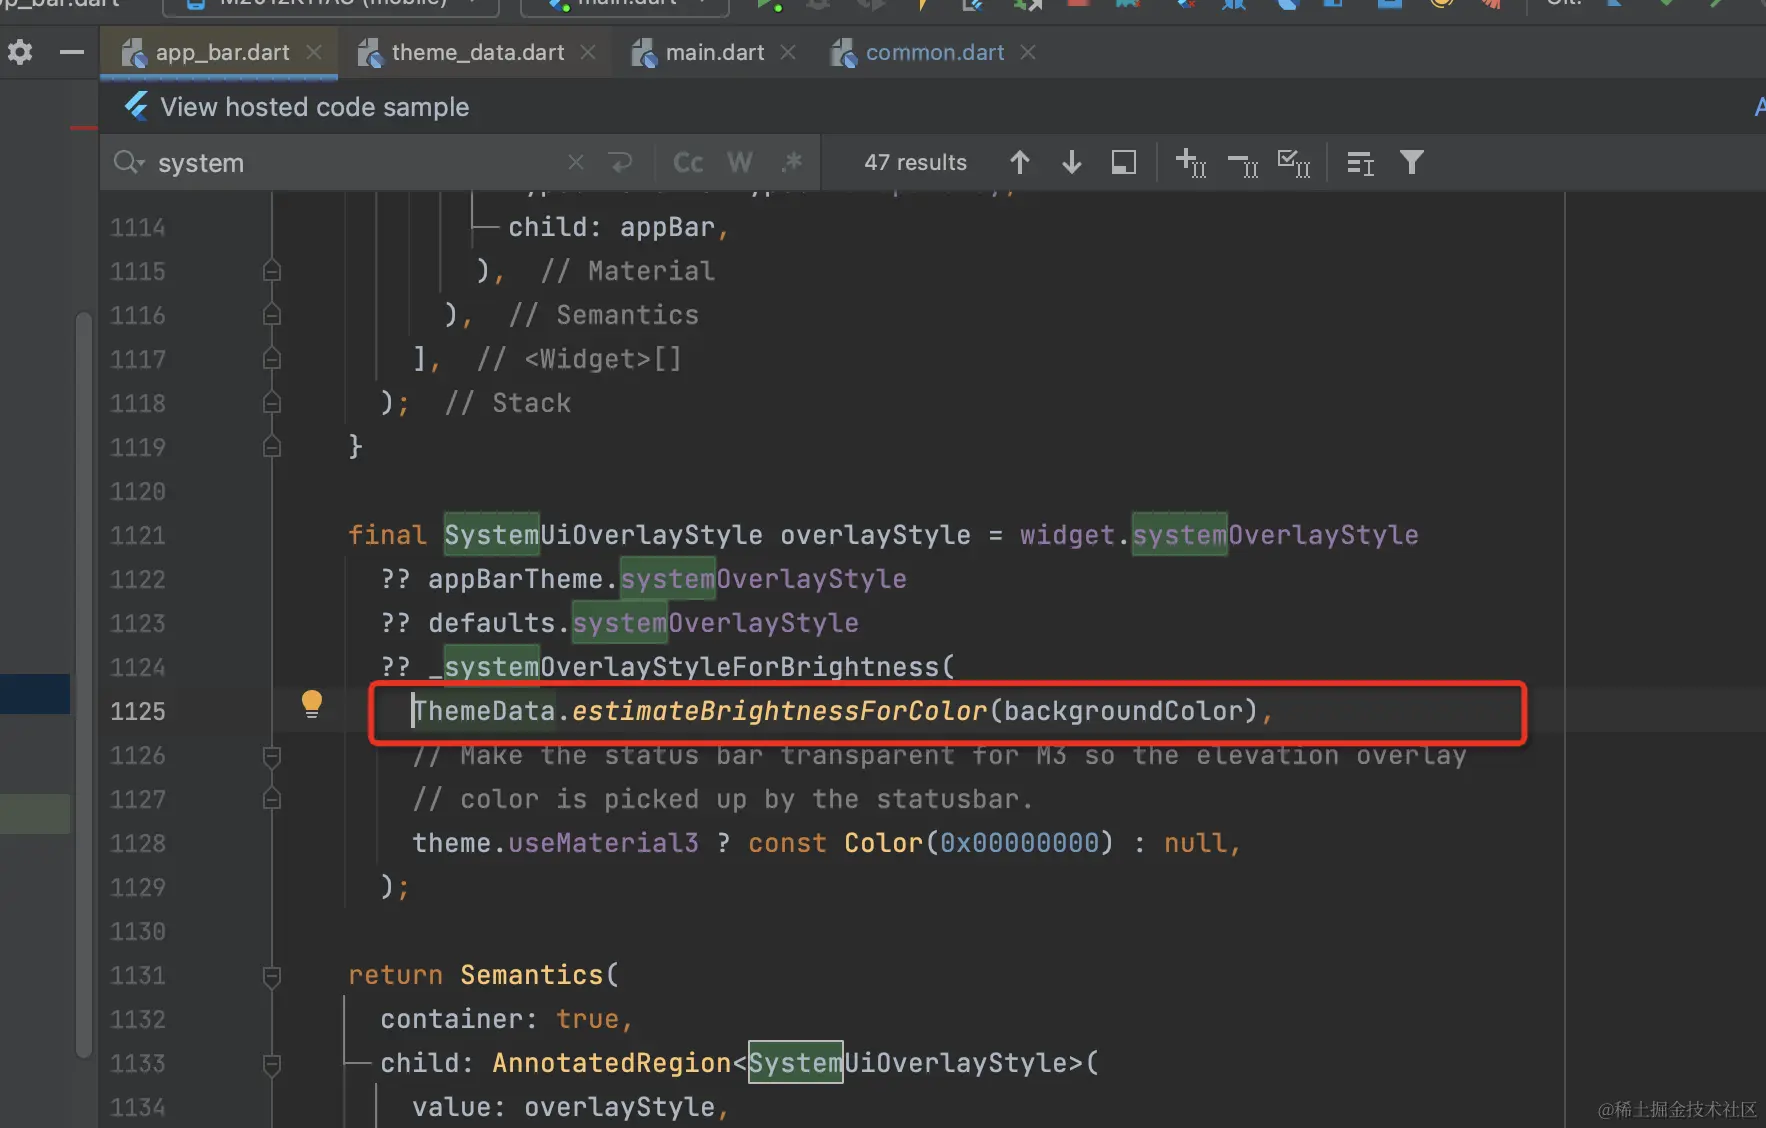Toggle match case (Cc) in the search bar
This screenshot has width=1766, height=1128.
688,162
